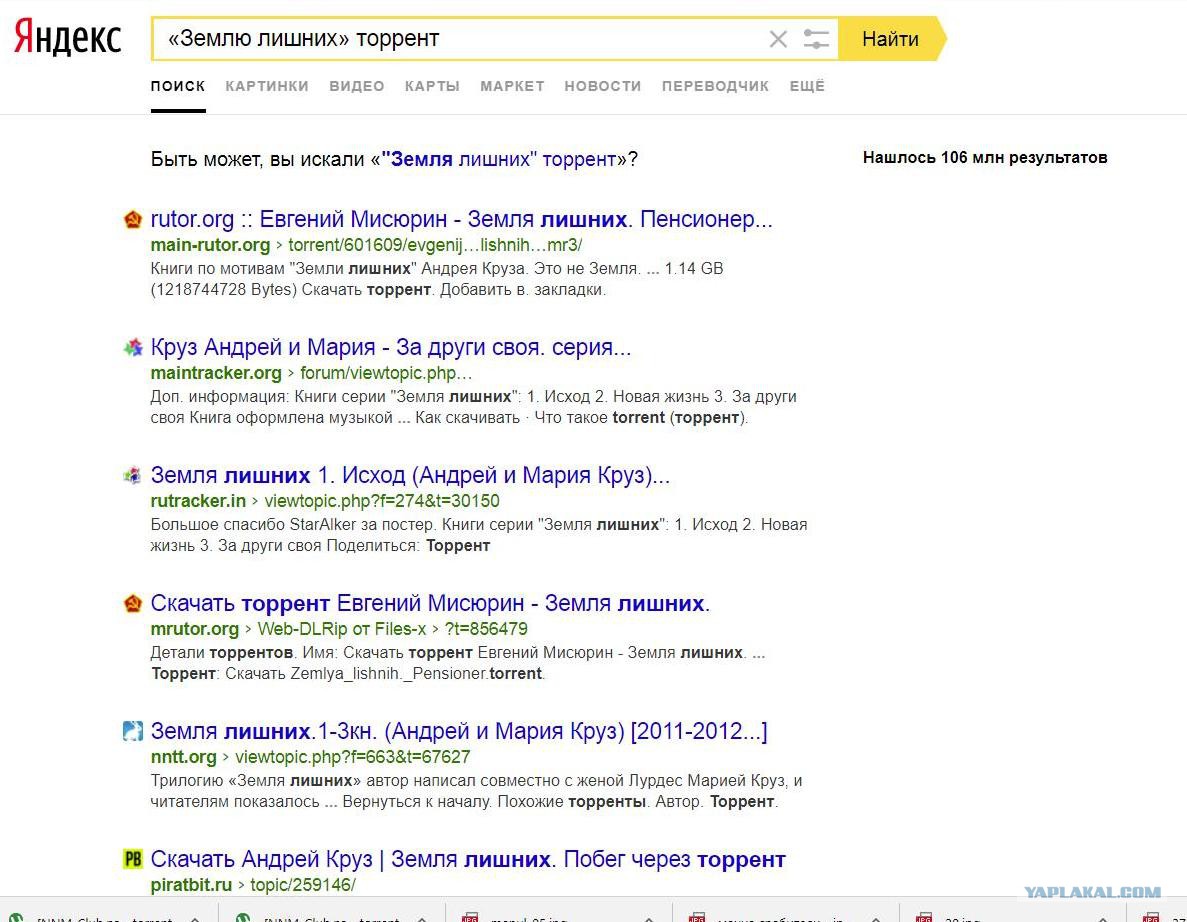
Task: Open the main-rutor.org green domain link
Action: (x=210, y=245)
